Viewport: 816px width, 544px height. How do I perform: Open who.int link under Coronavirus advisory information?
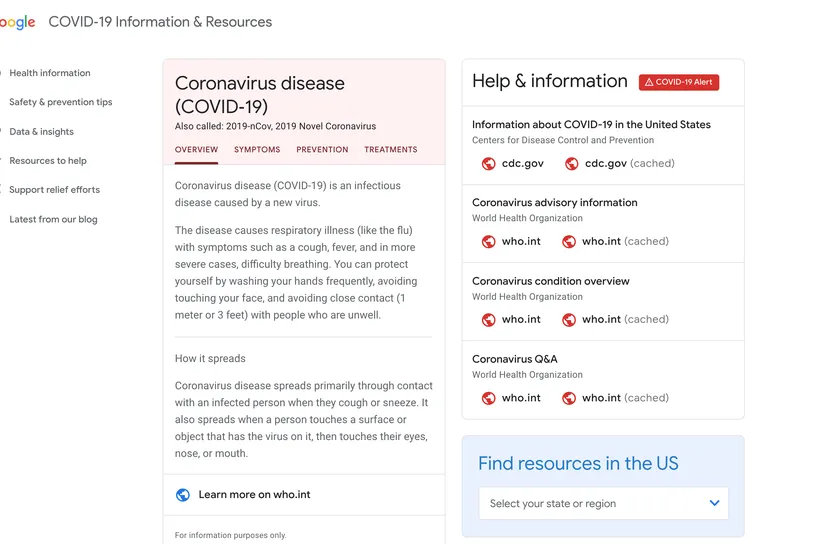tap(521, 242)
